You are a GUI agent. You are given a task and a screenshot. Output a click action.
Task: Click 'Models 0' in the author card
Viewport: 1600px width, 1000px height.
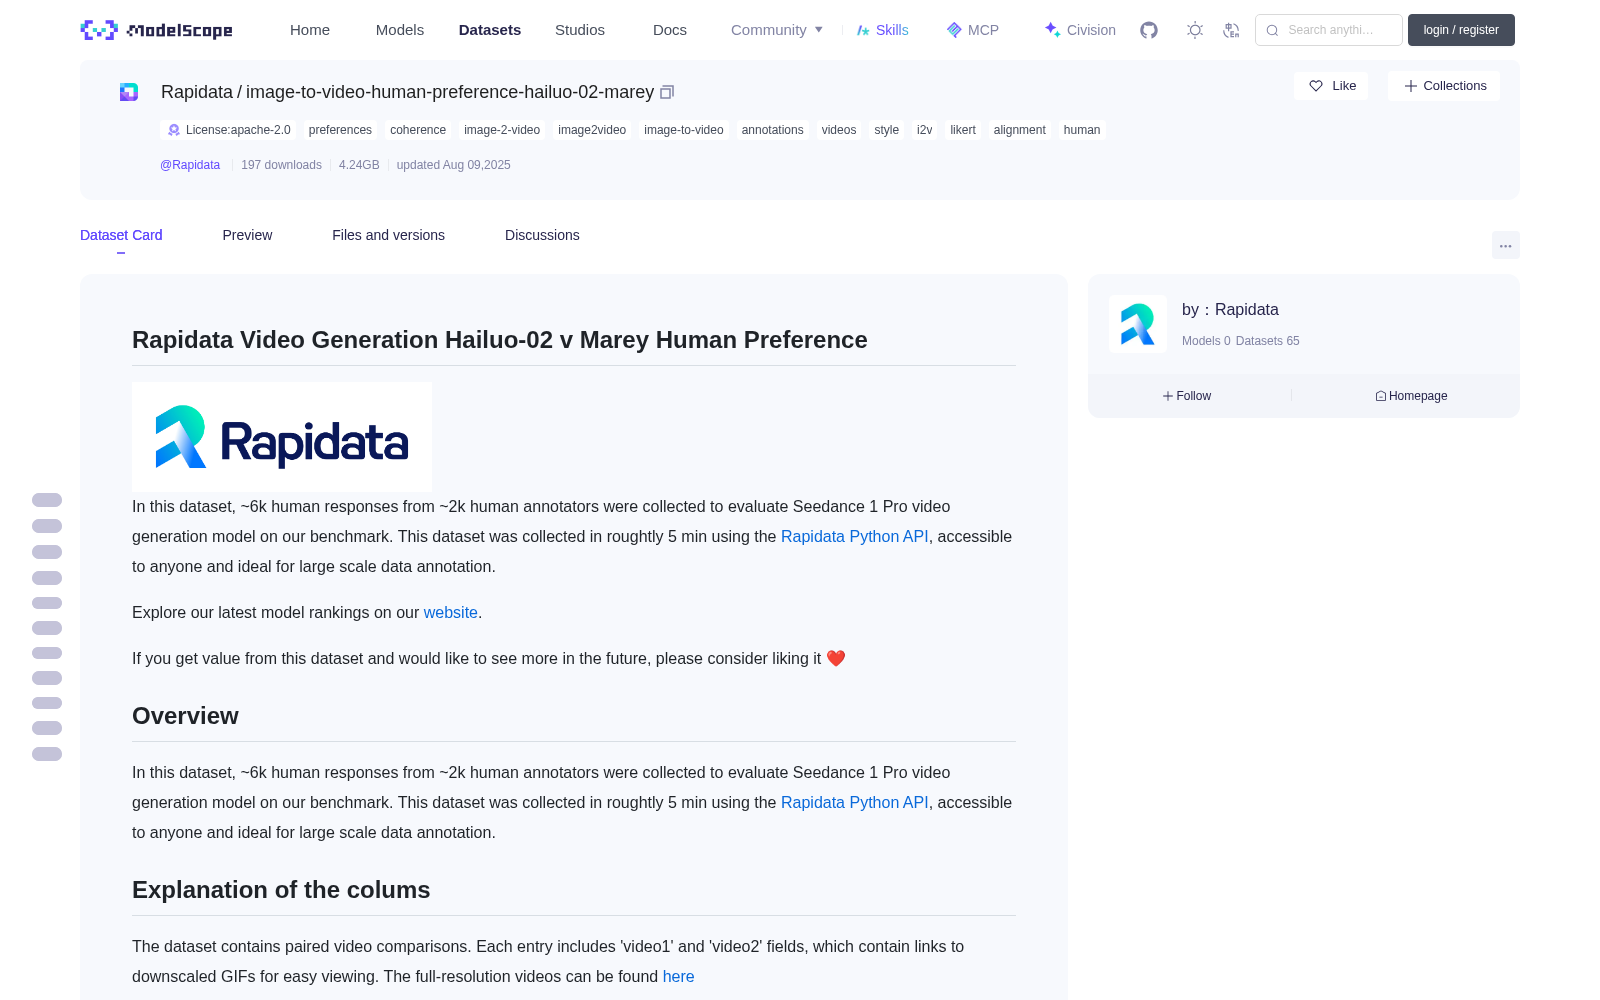1206,341
